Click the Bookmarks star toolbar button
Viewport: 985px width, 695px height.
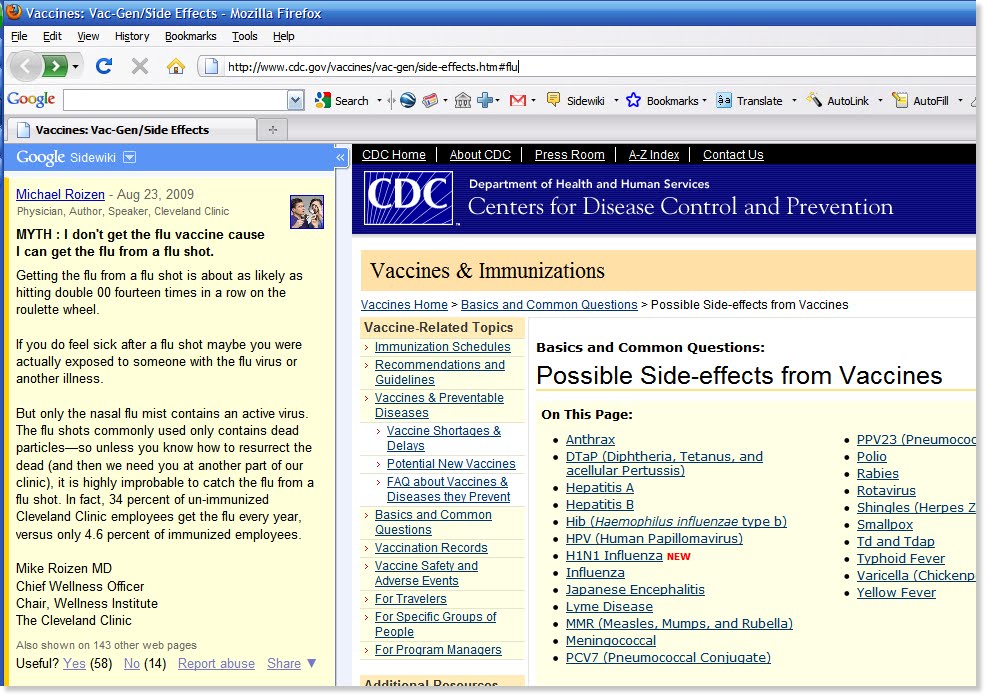[x=663, y=101]
